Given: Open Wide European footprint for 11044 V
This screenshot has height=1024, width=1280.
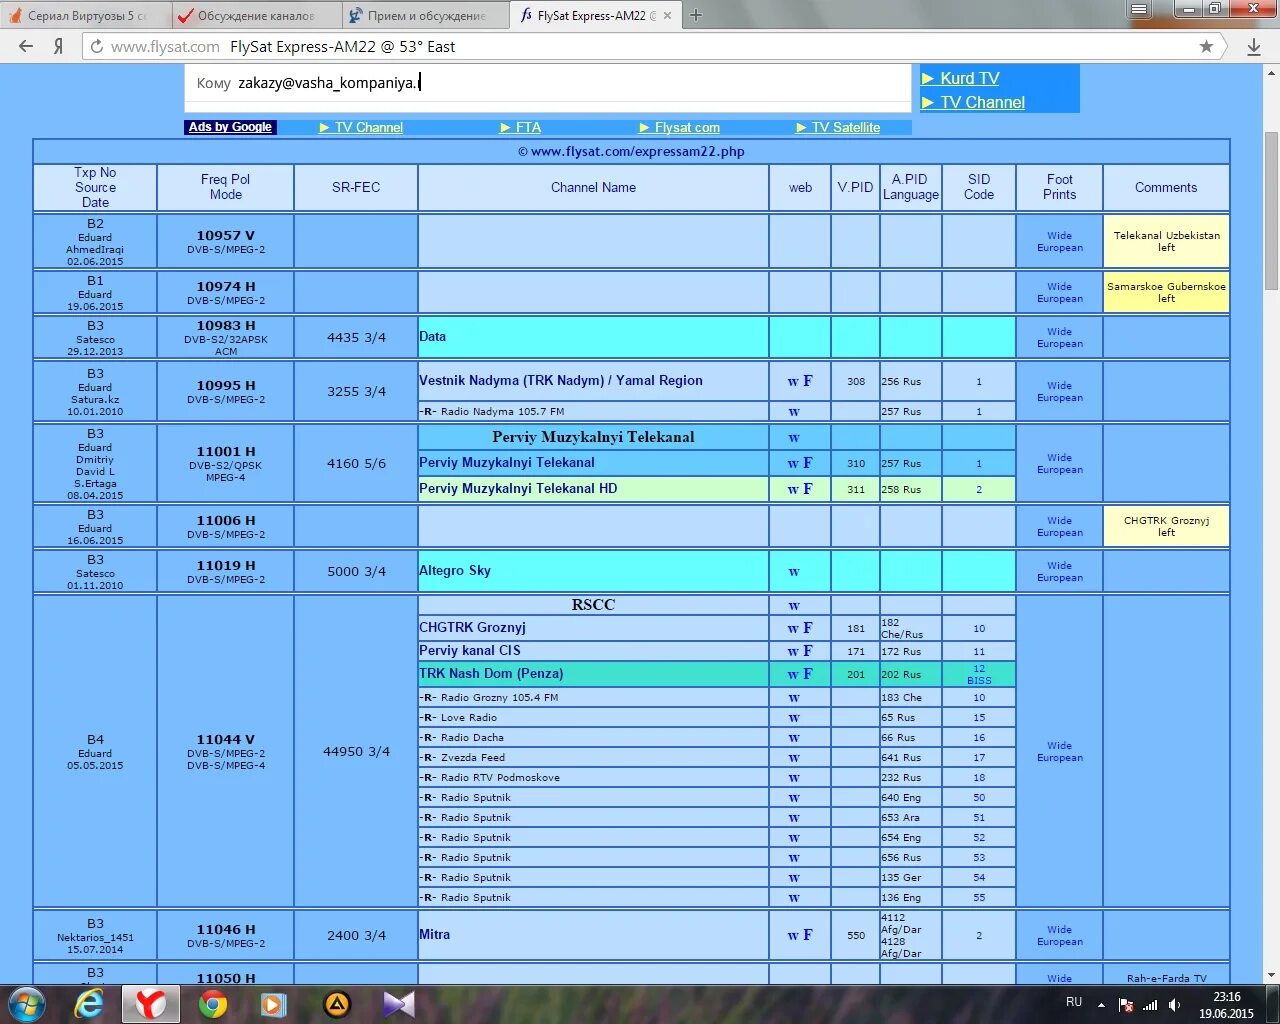Looking at the screenshot, I should point(1059,751).
